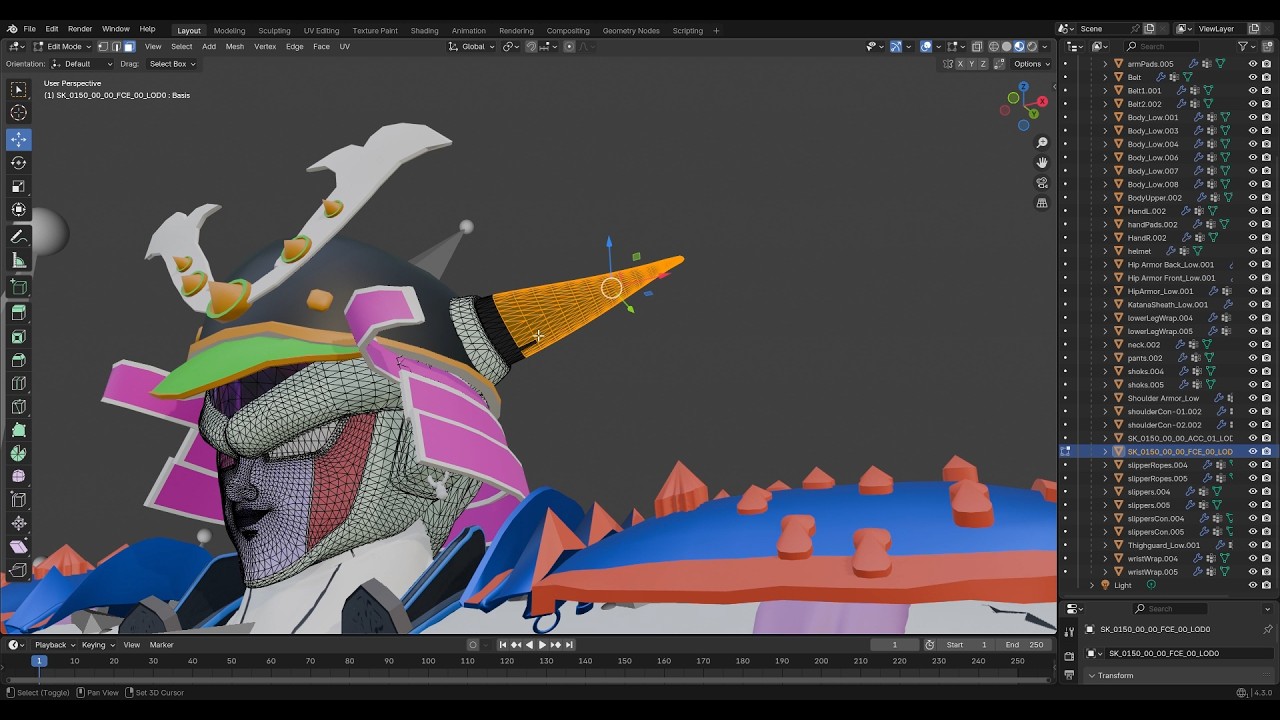Select the Cursor tool
1280x720 pixels.
pyautogui.click(x=18, y=113)
